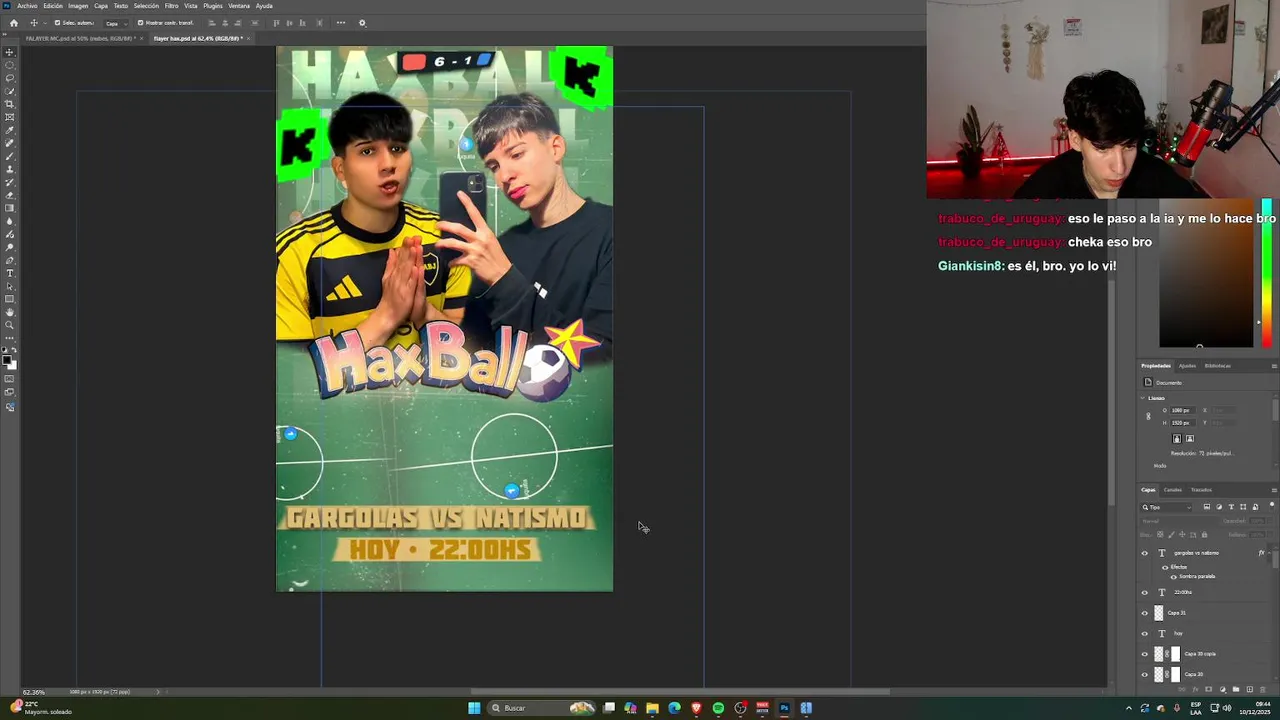This screenshot has height=720, width=1280.
Task: Collapse the Lienzo section
Action: point(1144,398)
